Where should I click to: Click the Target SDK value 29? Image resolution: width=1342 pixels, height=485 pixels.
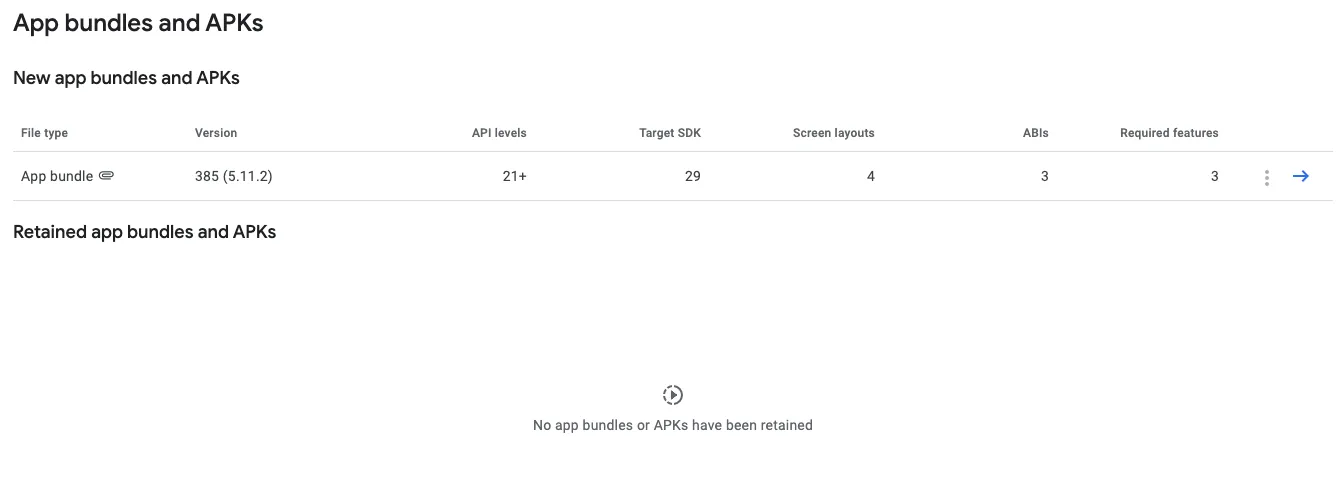pos(692,176)
